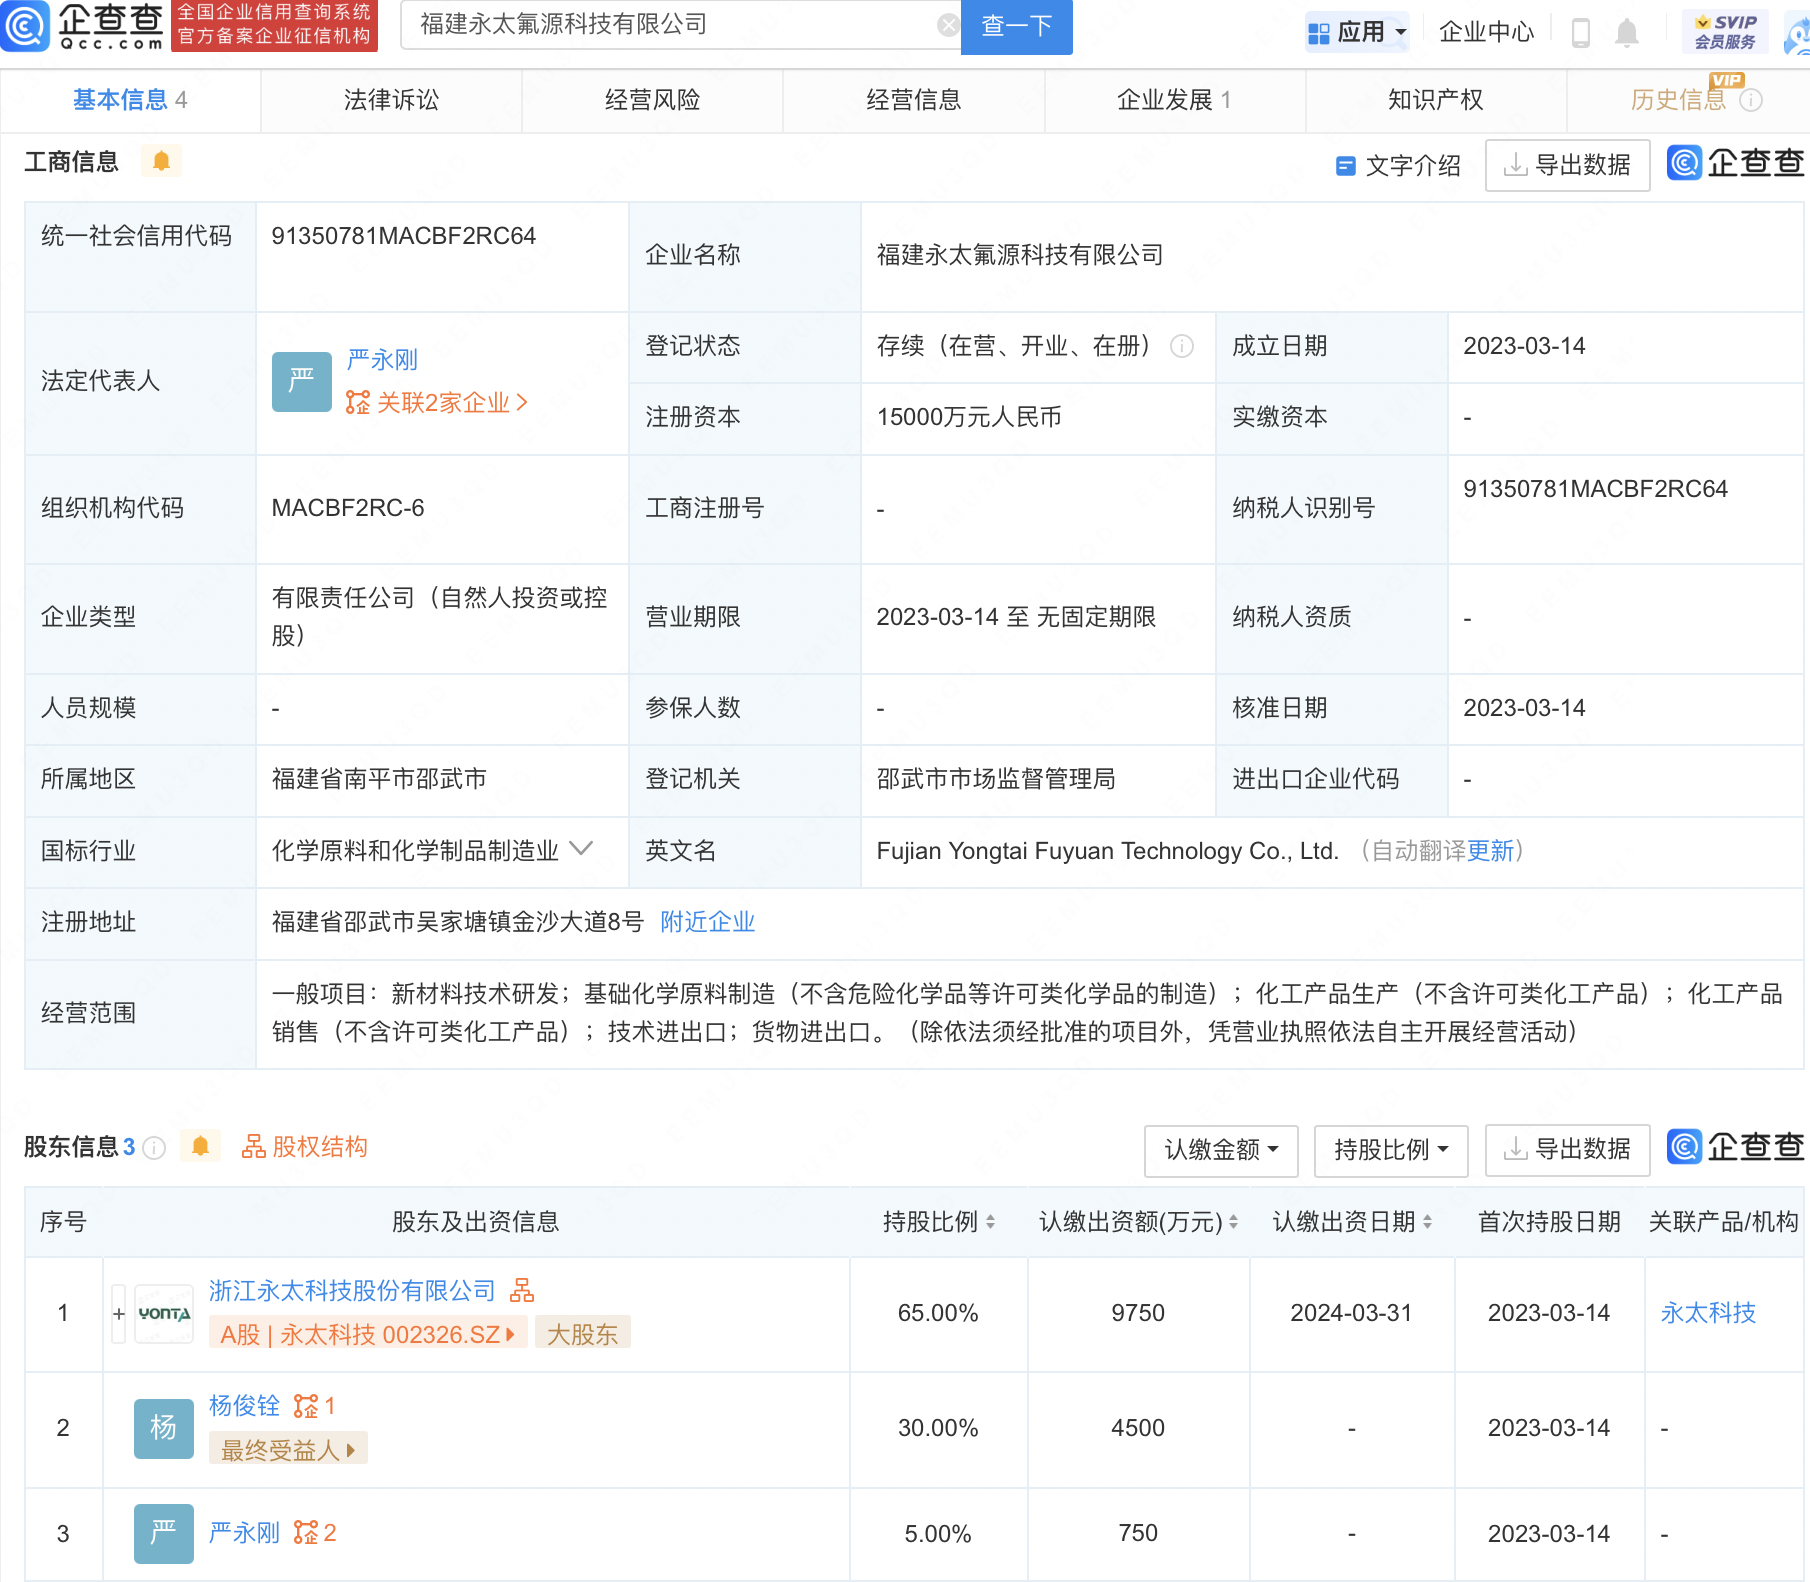Open 严永刚 legal representative link
1810x1582 pixels.
tap(382, 359)
